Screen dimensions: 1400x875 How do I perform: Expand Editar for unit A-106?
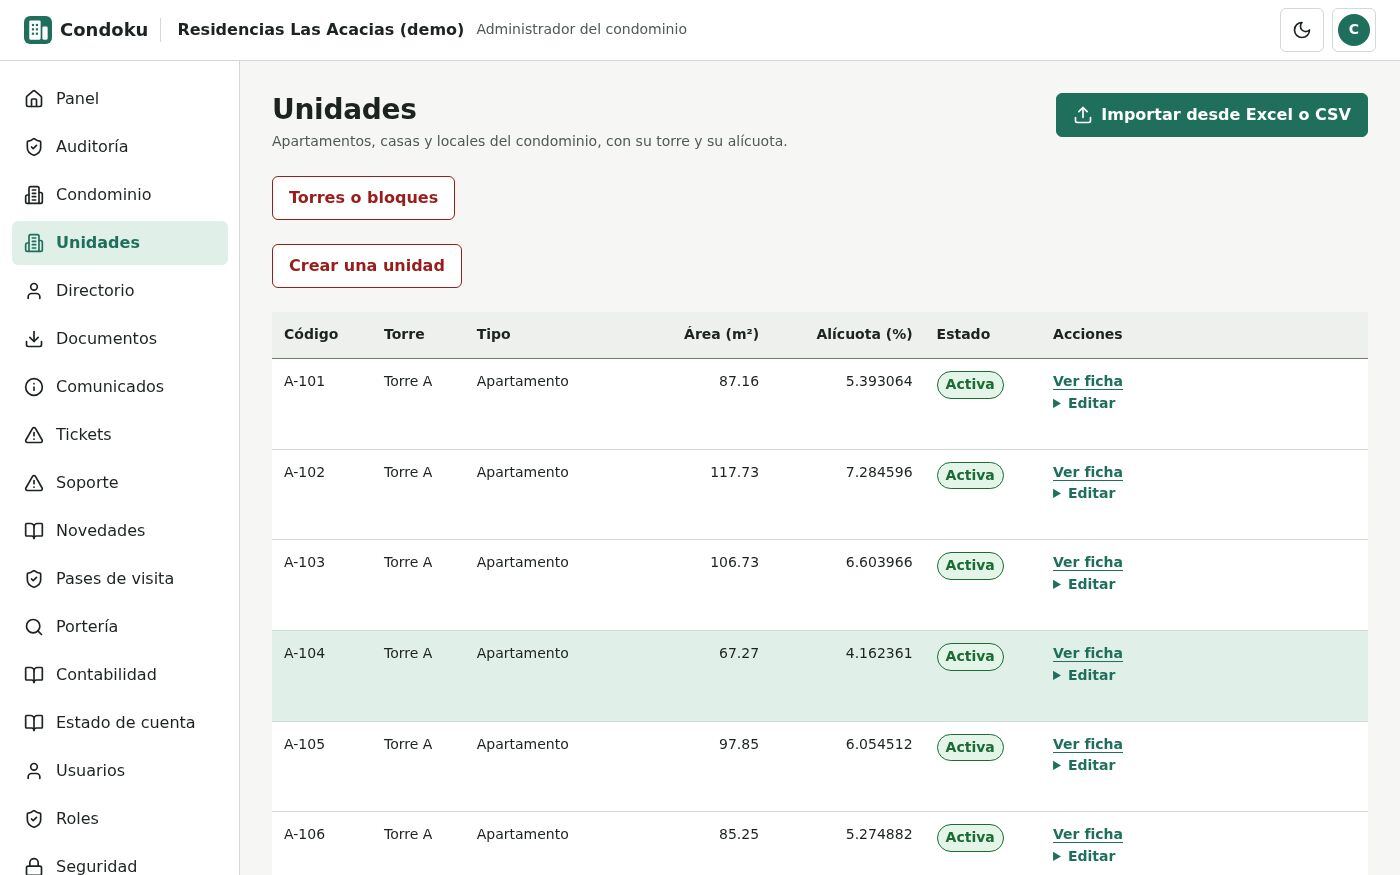[1084, 856]
